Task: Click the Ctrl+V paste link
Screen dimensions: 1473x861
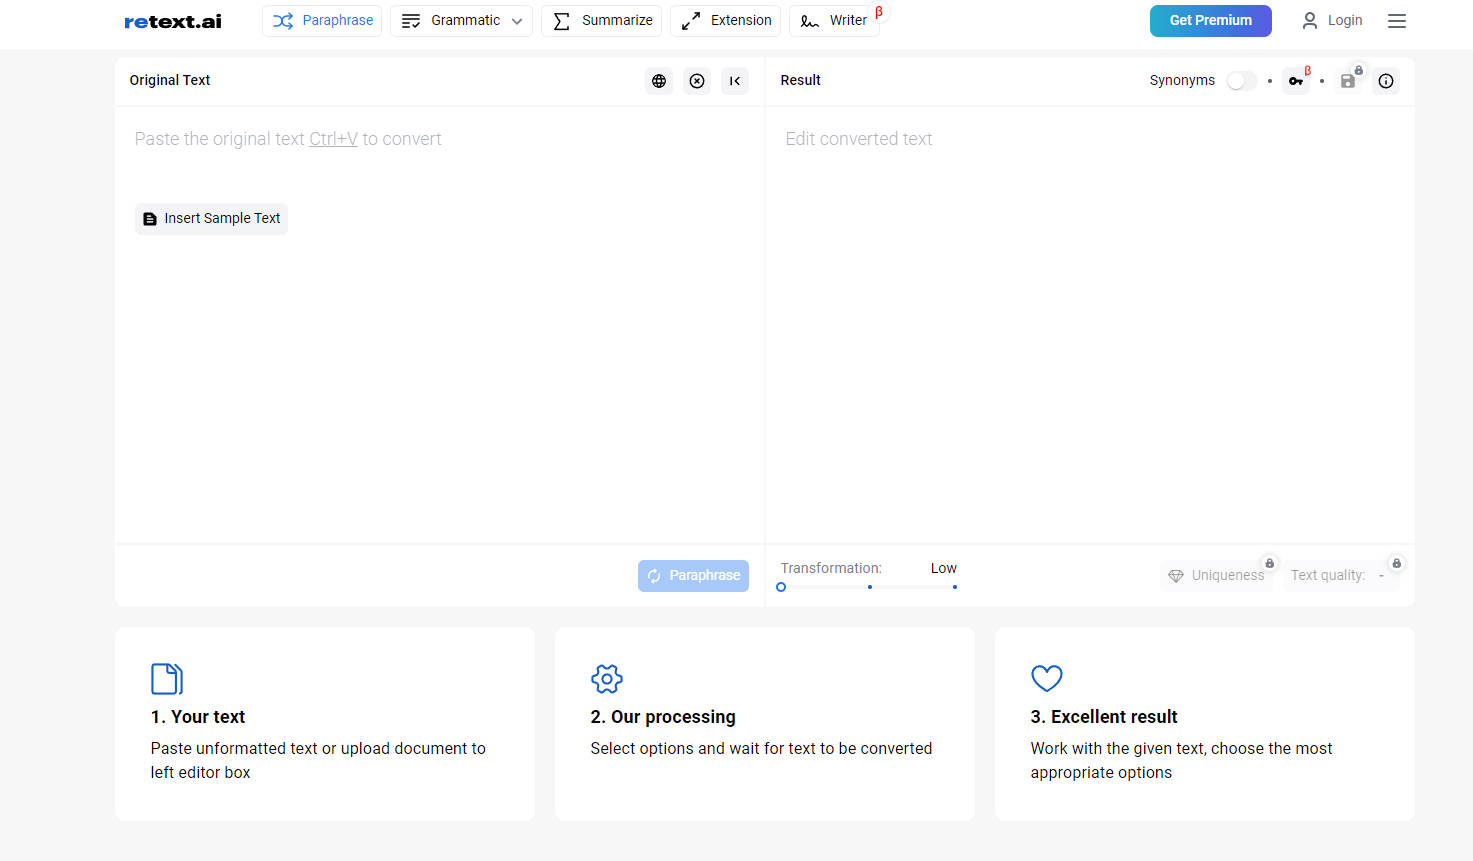Action: pyautogui.click(x=333, y=139)
